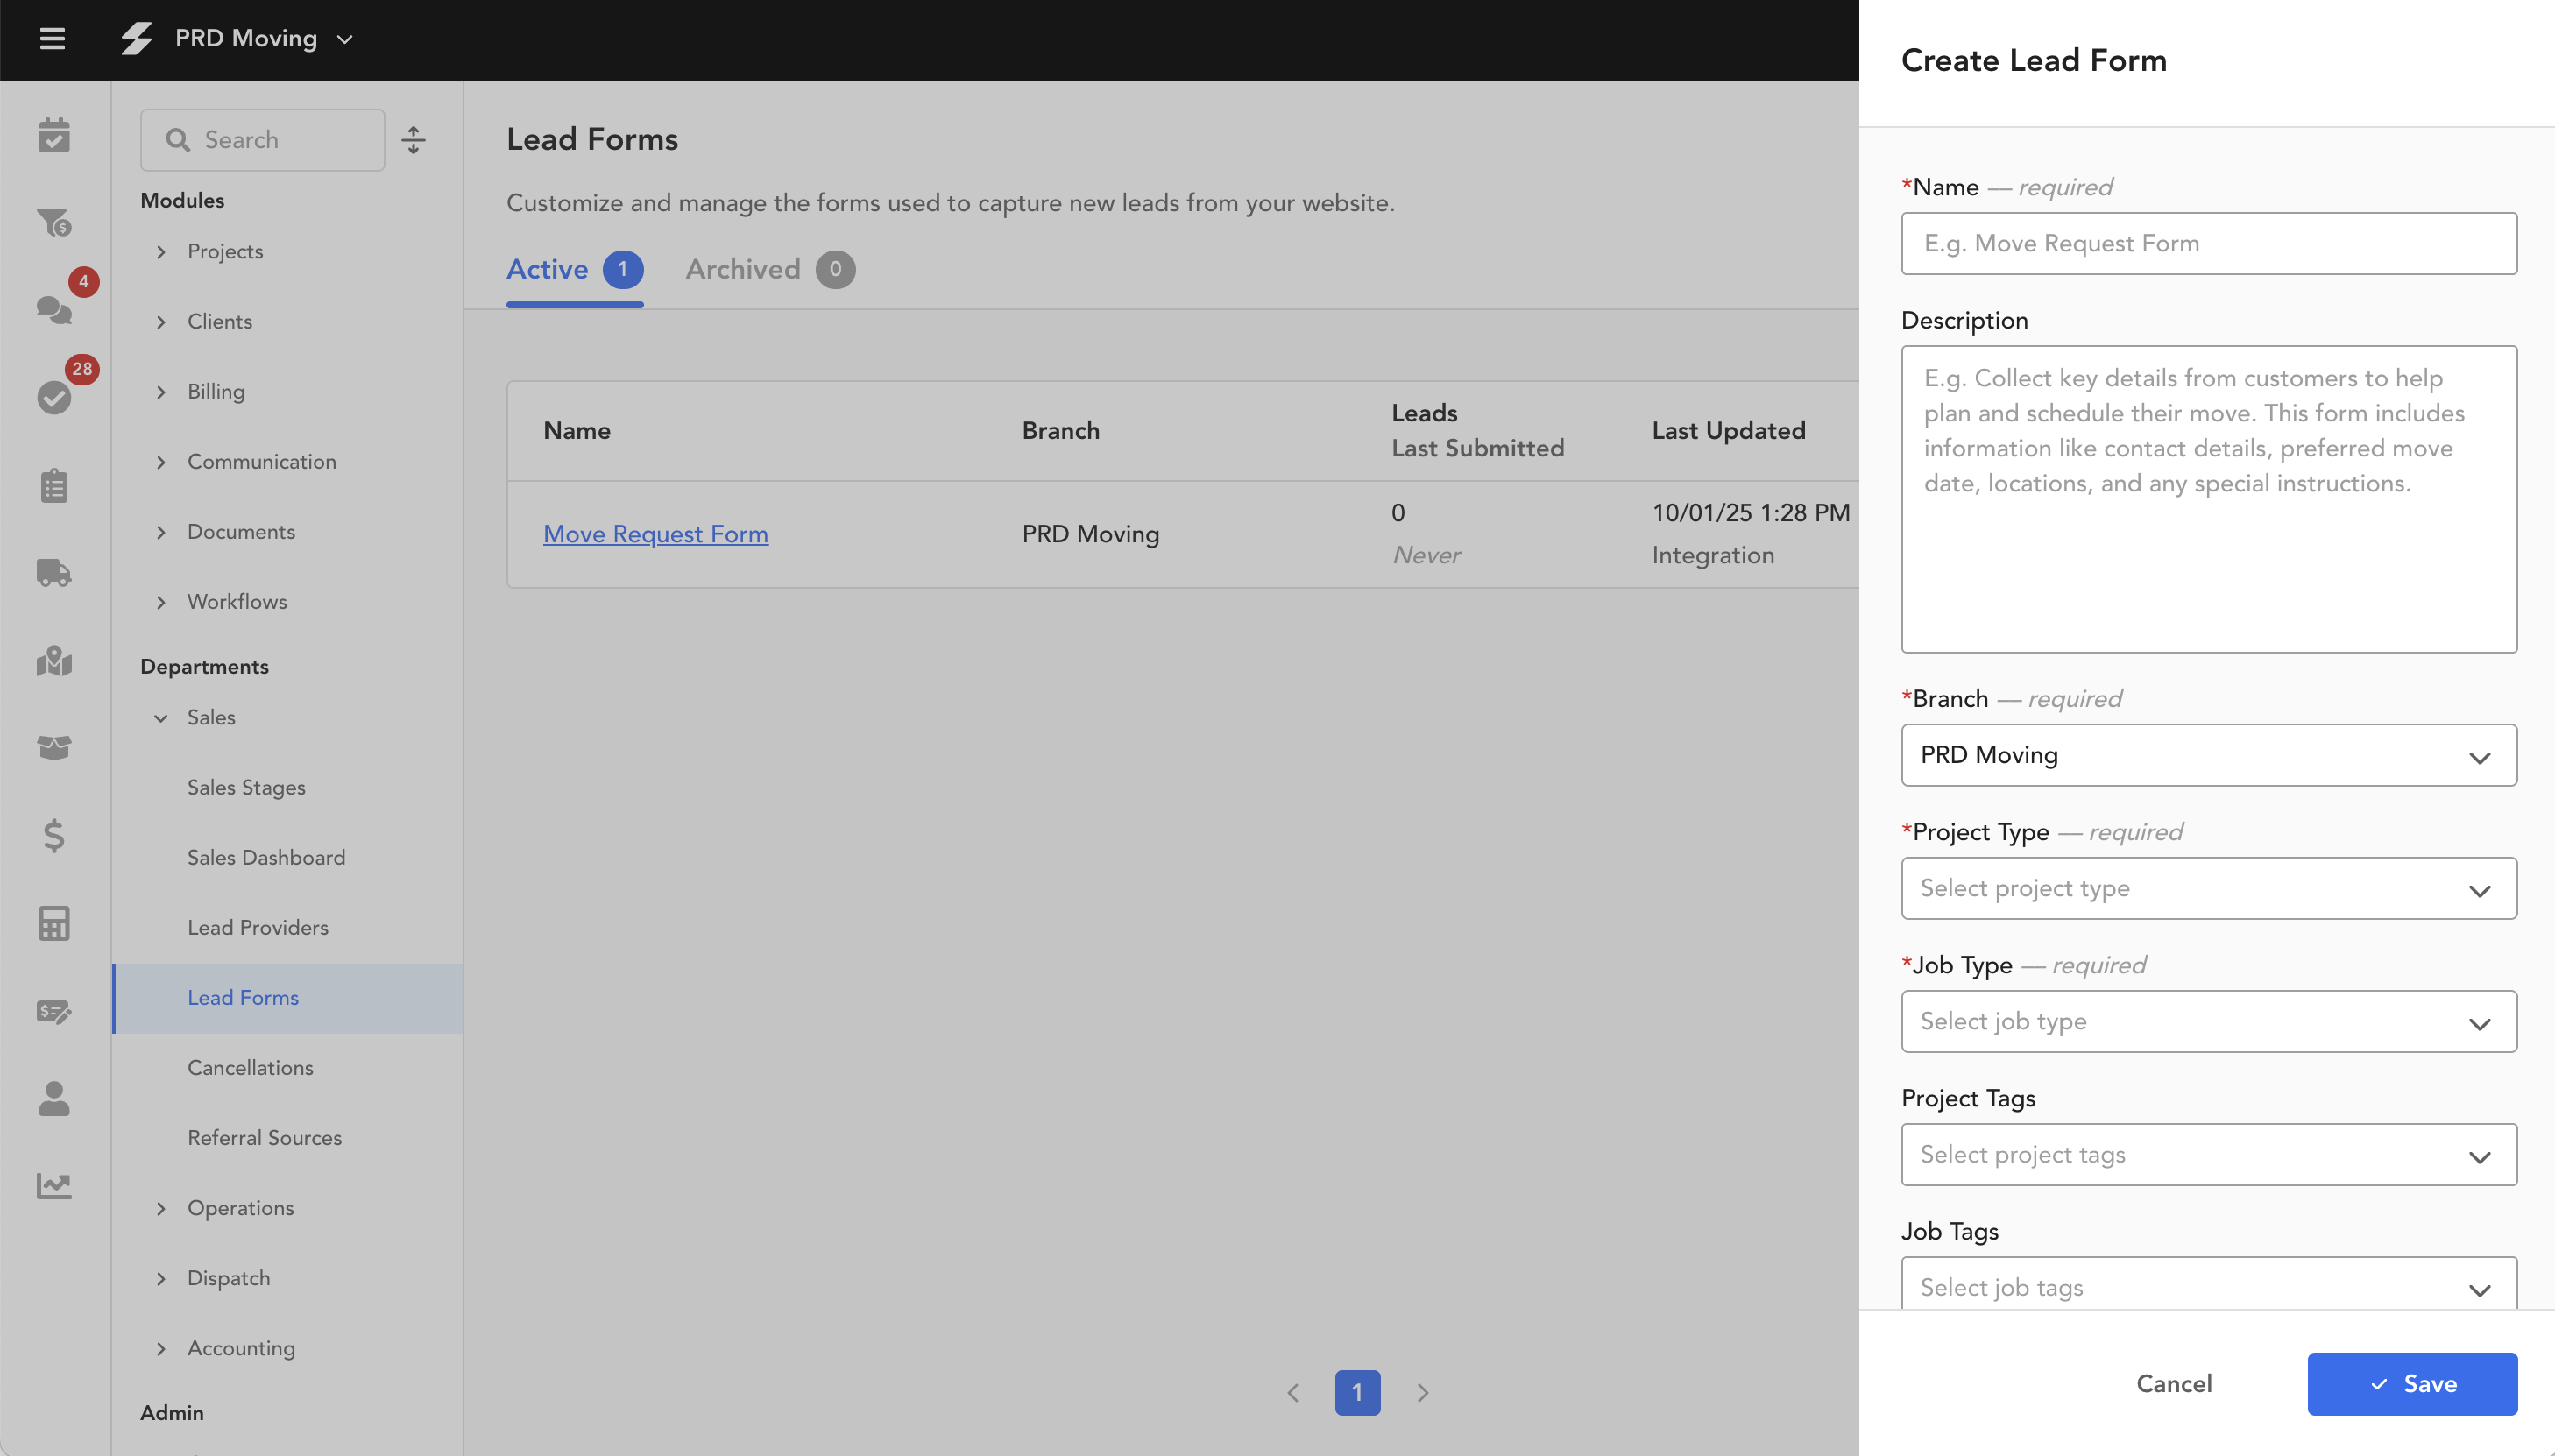Select Lead Providers in the sidebar
This screenshot has height=1456, width=2555.
pos(258,927)
